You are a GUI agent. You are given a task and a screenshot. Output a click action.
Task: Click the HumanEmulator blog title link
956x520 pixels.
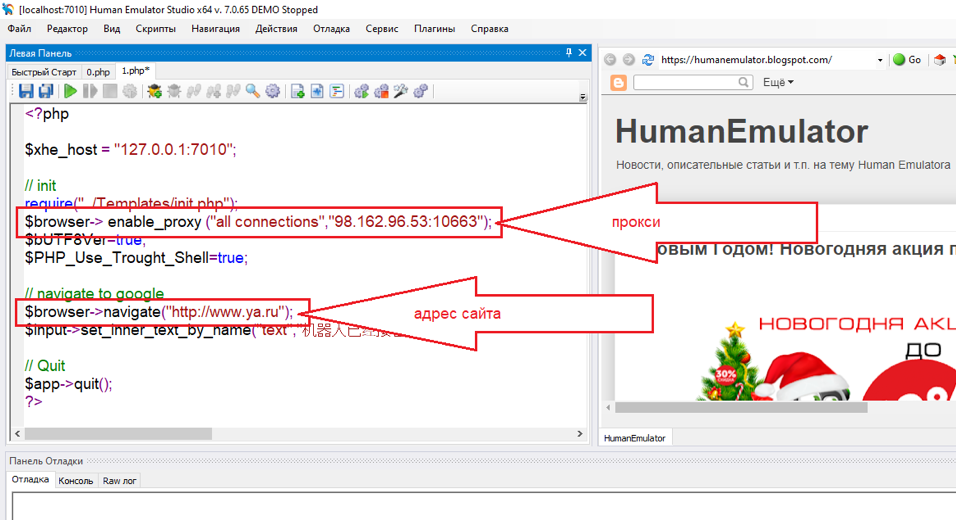point(741,131)
